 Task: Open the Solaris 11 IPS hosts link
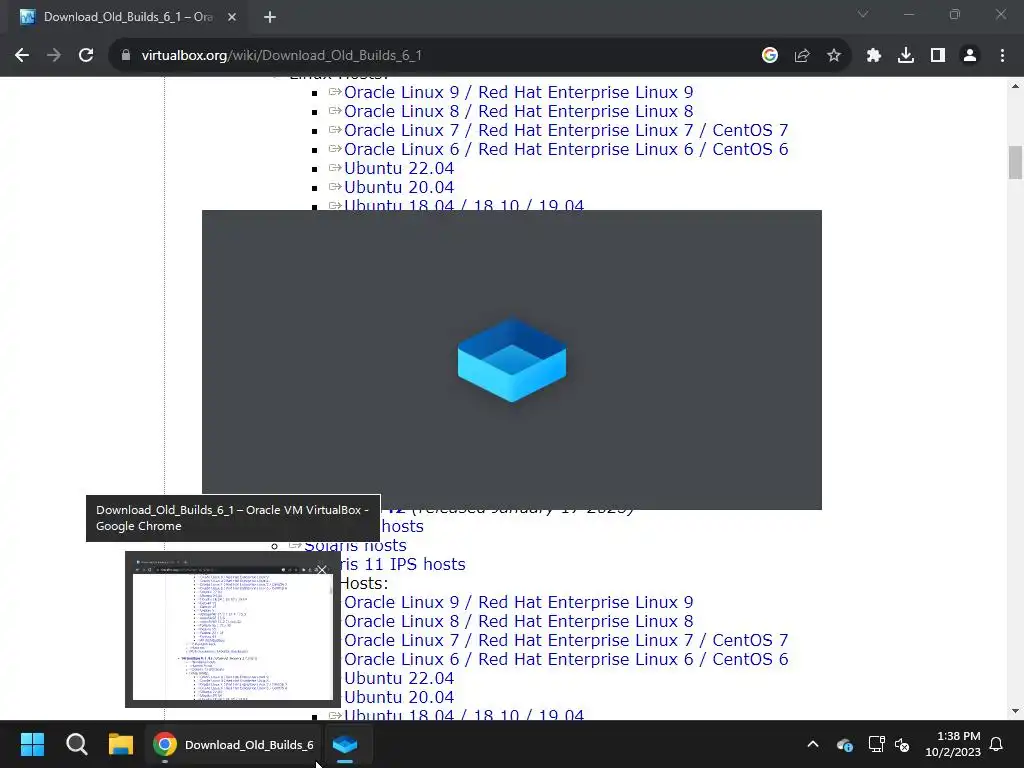pos(402,564)
